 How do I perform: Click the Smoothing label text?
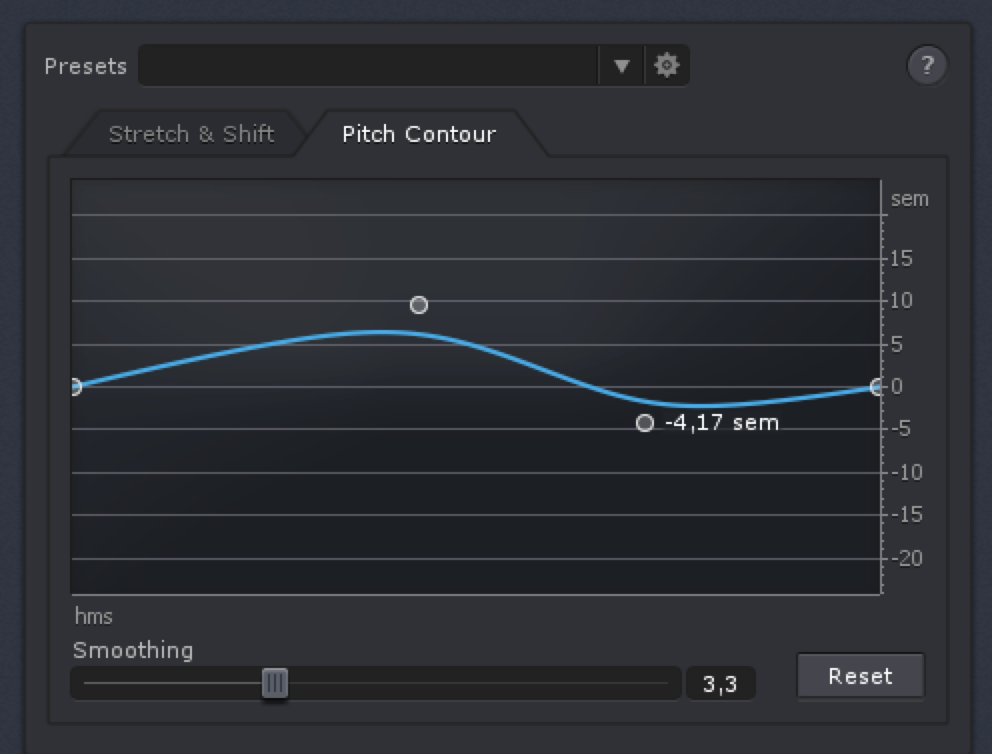click(131, 650)
